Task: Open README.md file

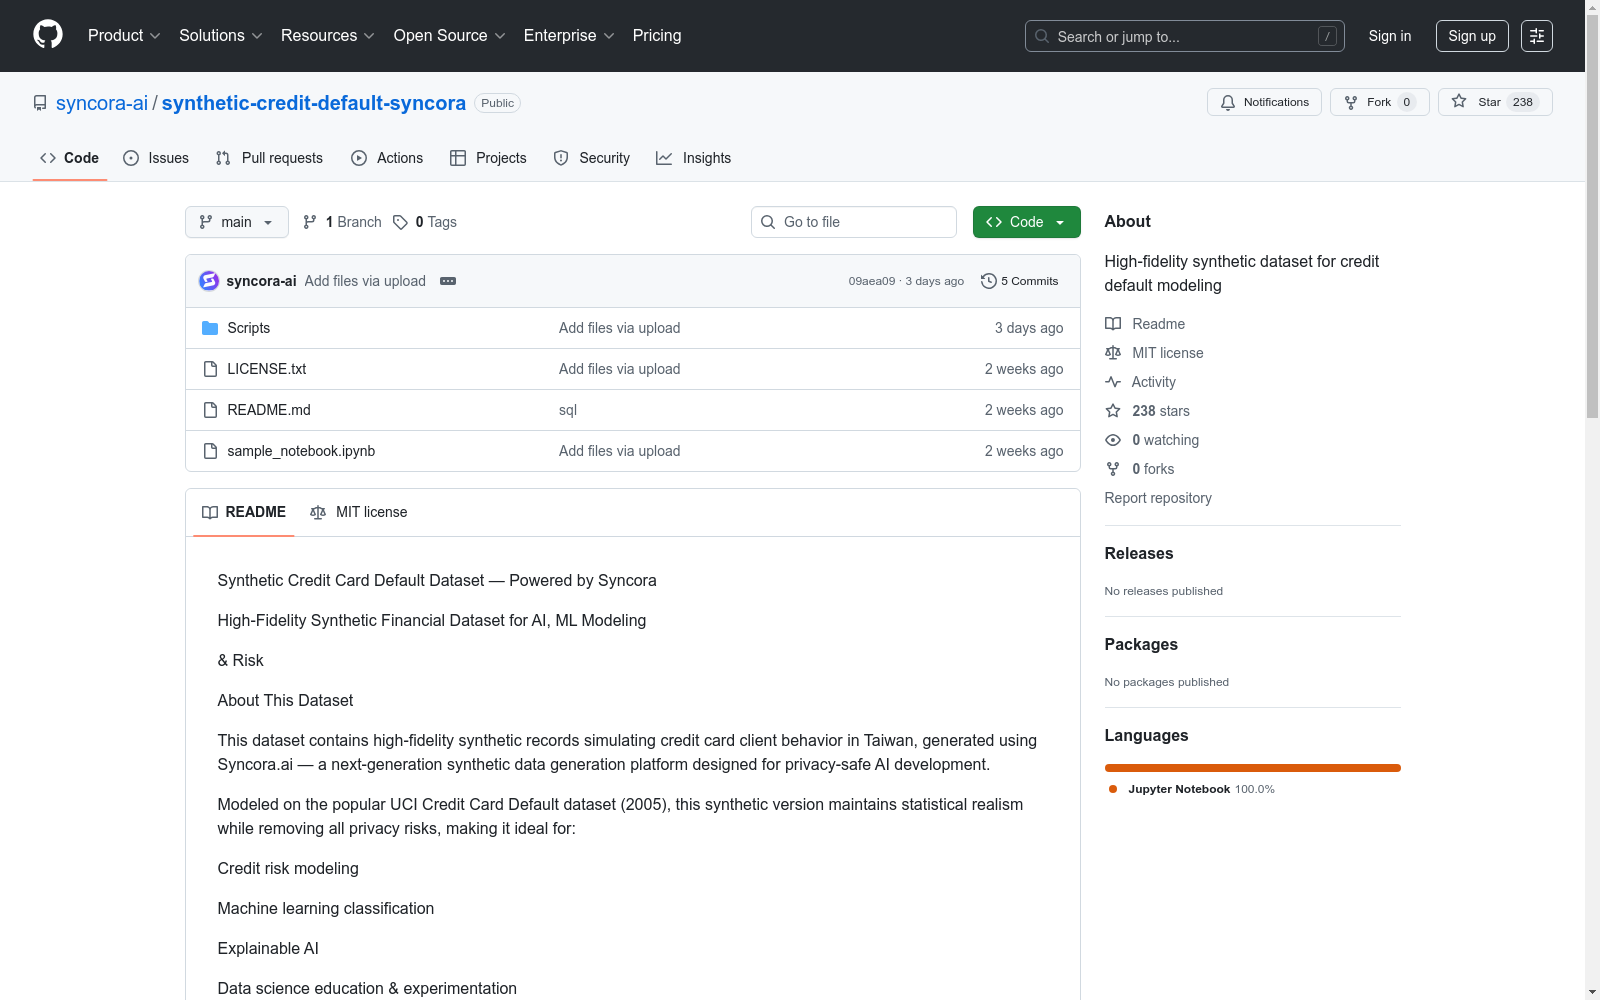Action: [269, 410]
